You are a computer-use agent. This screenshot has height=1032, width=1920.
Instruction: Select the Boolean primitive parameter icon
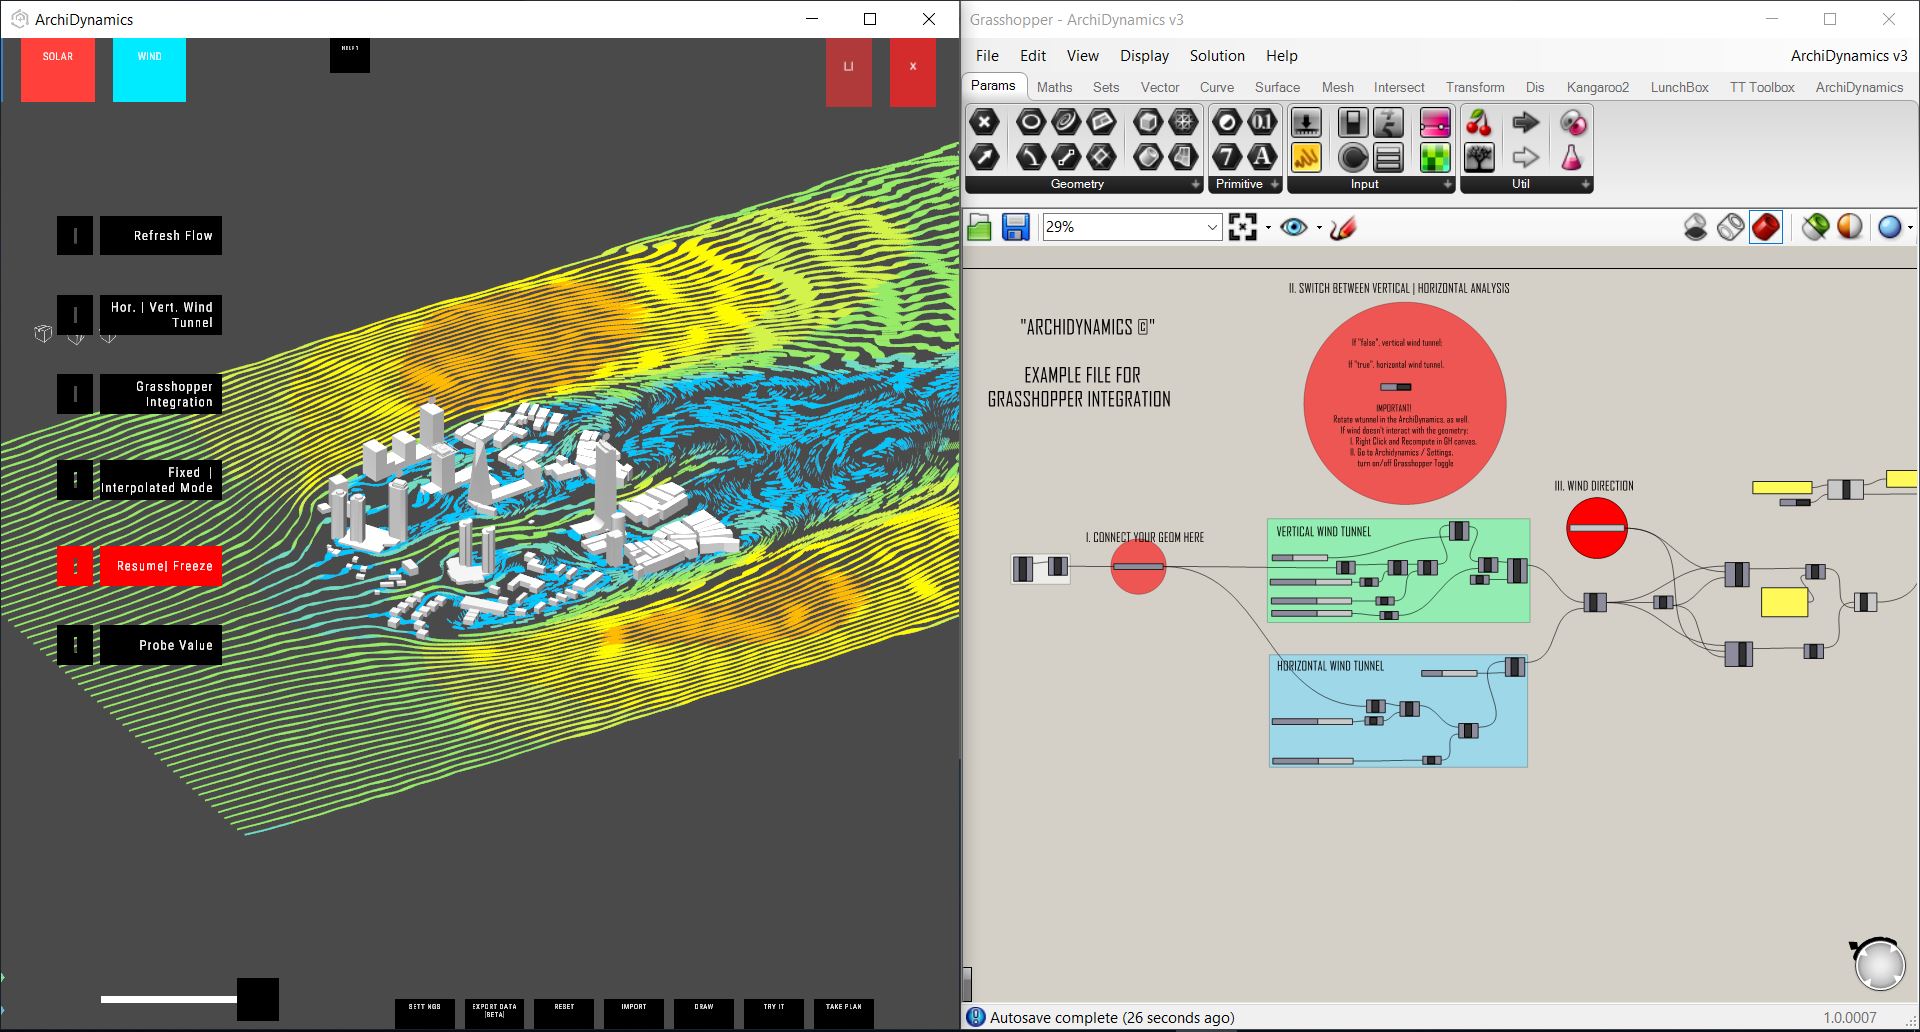coord(1227,122)
